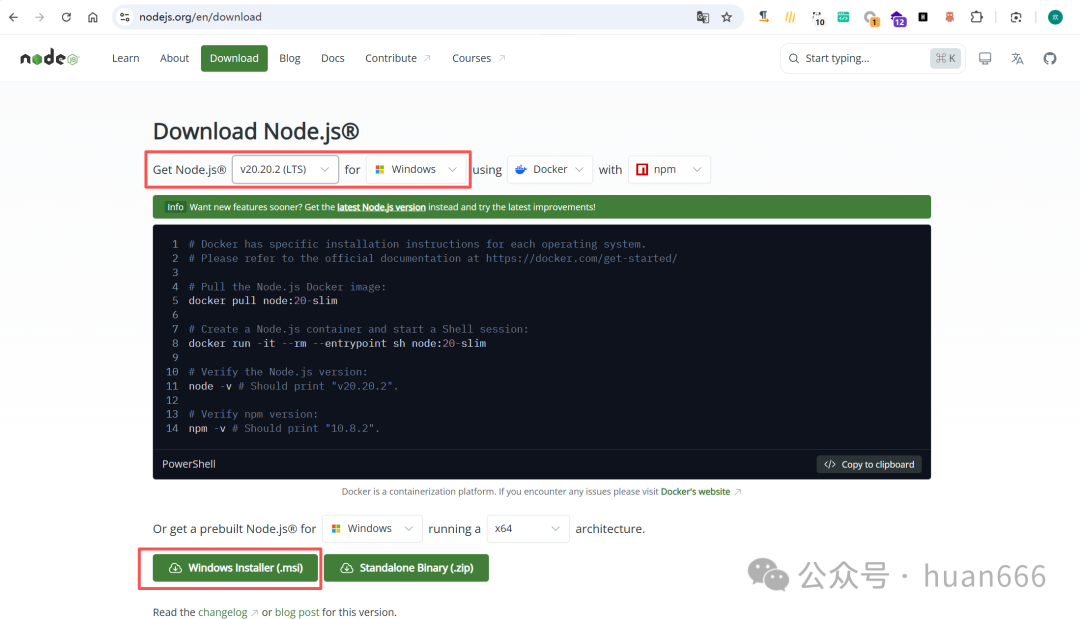Viewport: 1080px width, 619px height.
Task: Click the browser address bar URL
Action: (x=200, y=17)
